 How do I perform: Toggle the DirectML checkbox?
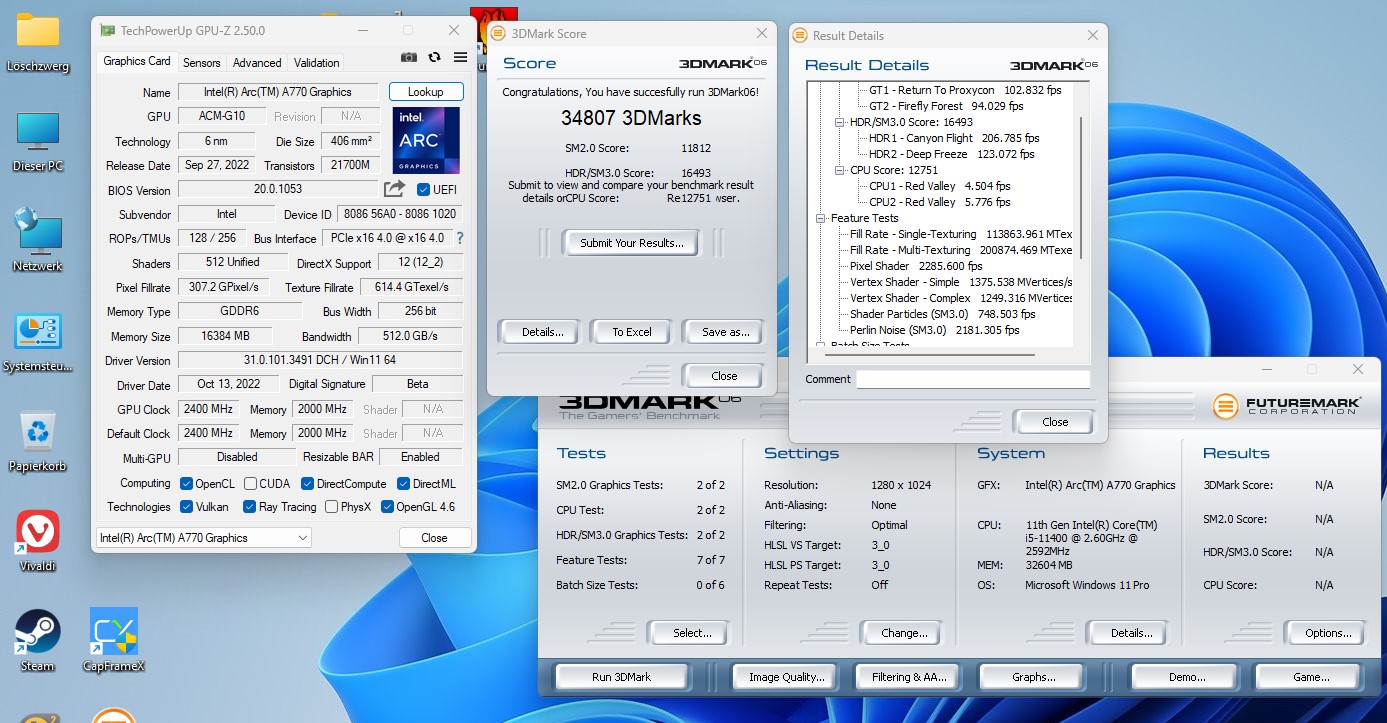click(x=403, y=483)
